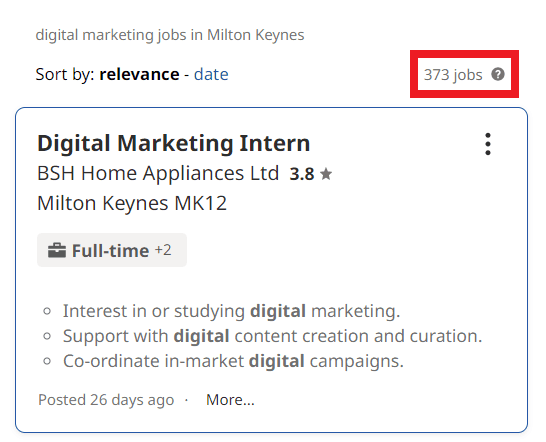Sort results by date
This screenshot has height=442, width=546.
tap(211, 74)
